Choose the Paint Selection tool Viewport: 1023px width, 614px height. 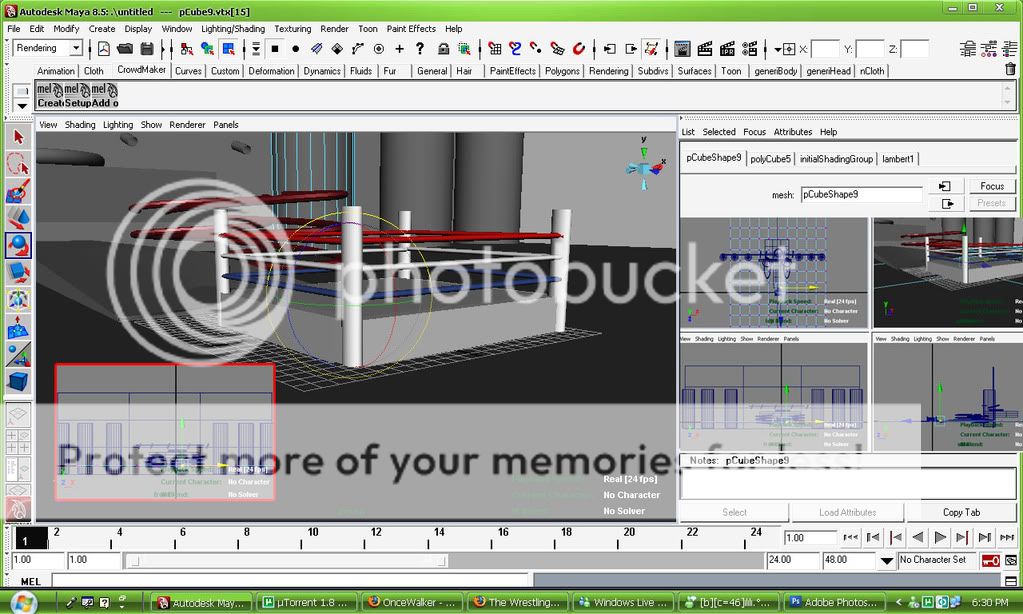[18, 191]
